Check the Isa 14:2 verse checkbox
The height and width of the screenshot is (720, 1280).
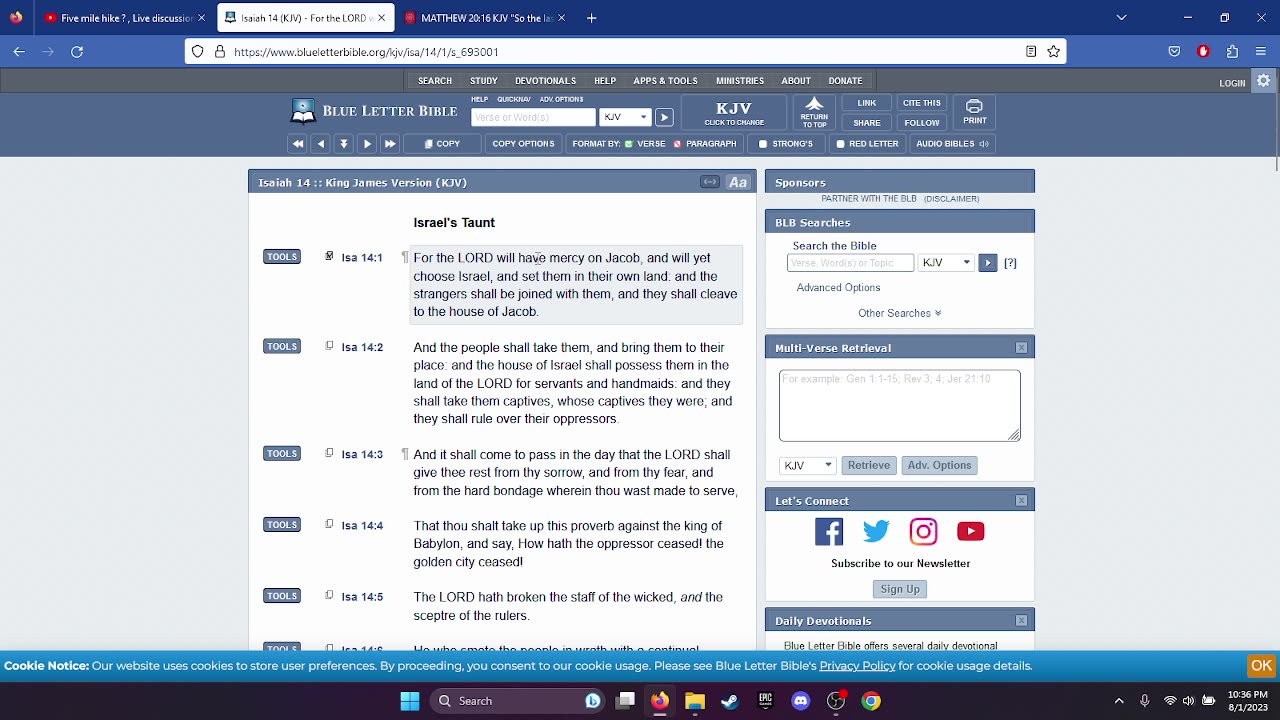click(x=329, y=346)
